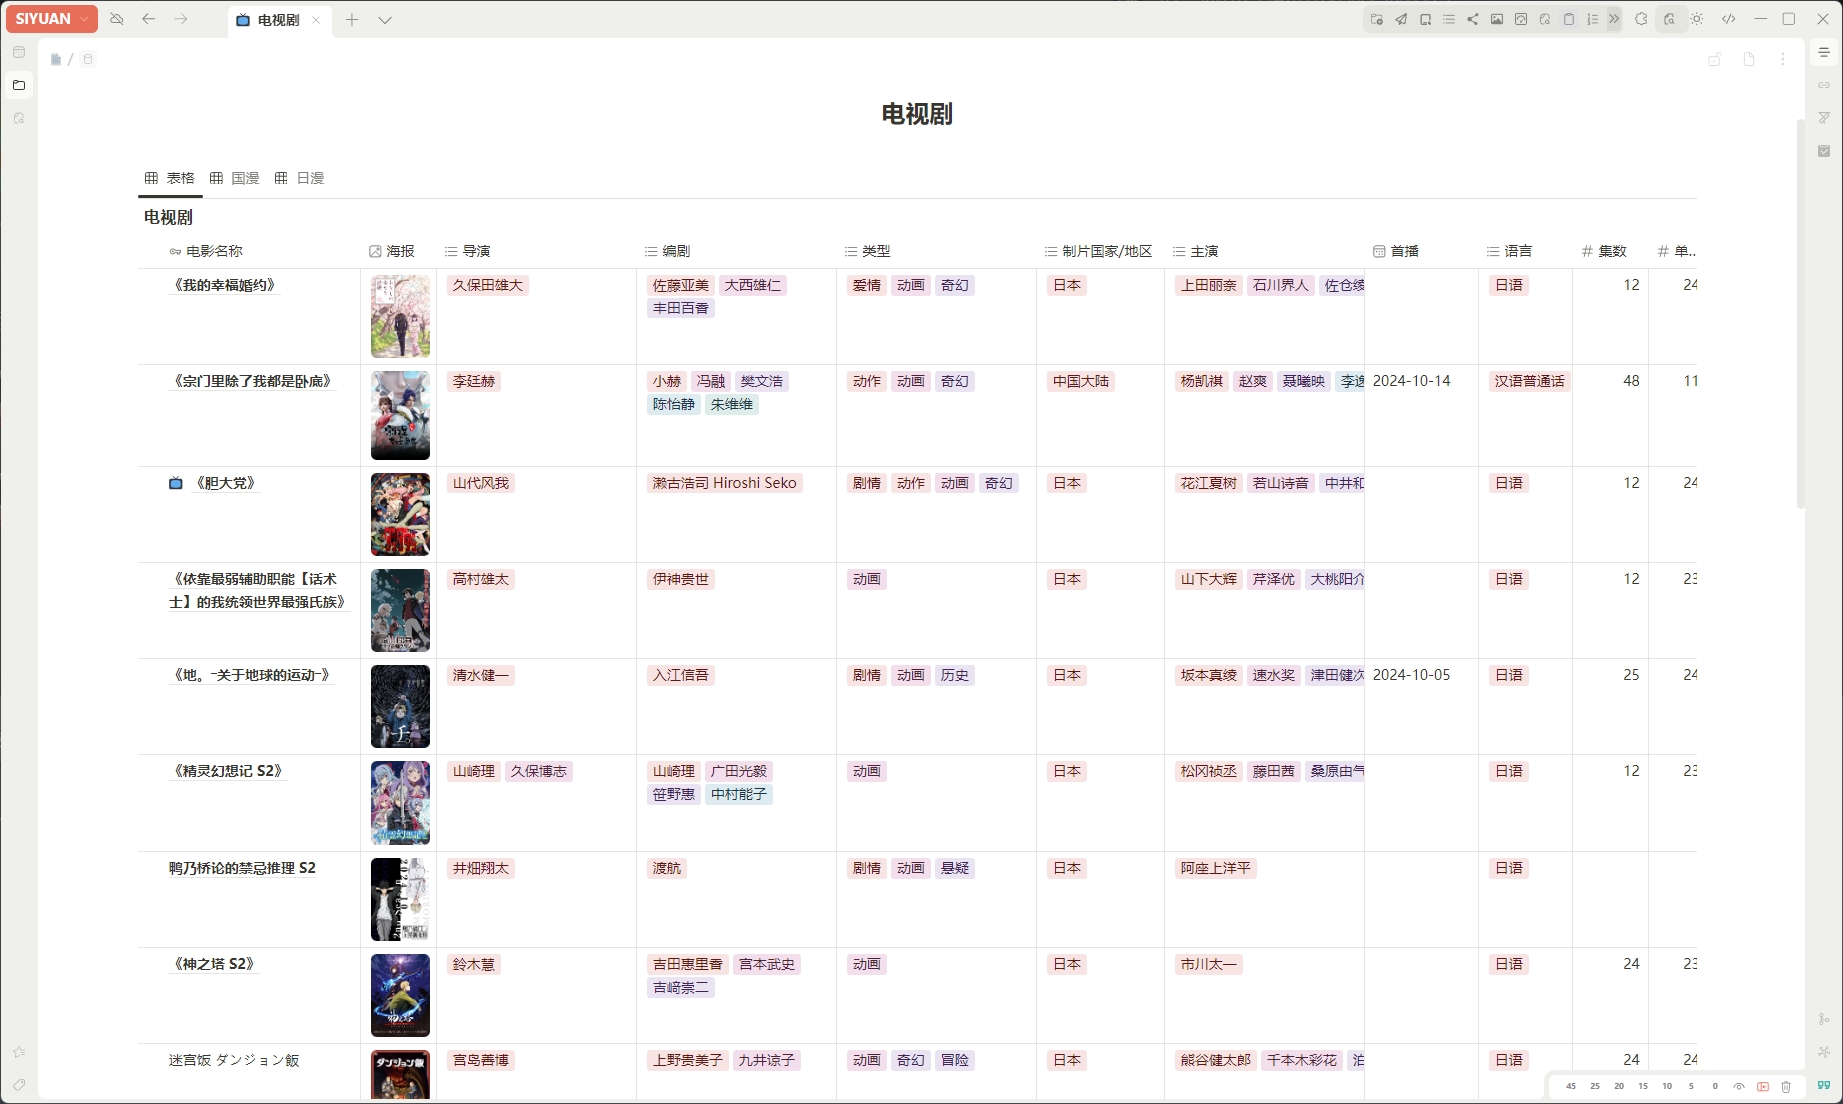Expand more toolbar options via double chevron
This screenshot has height=1104, width=1843.
1613,19
